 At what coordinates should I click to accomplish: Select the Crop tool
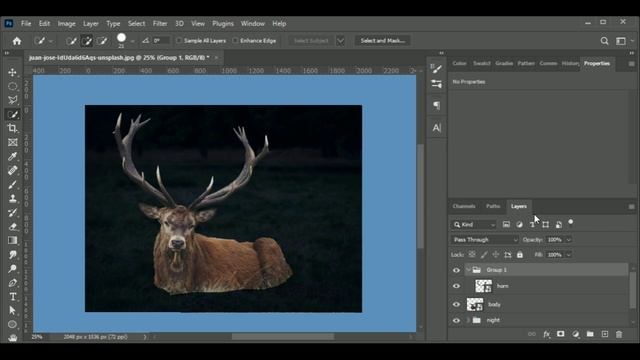pos(13,128)
